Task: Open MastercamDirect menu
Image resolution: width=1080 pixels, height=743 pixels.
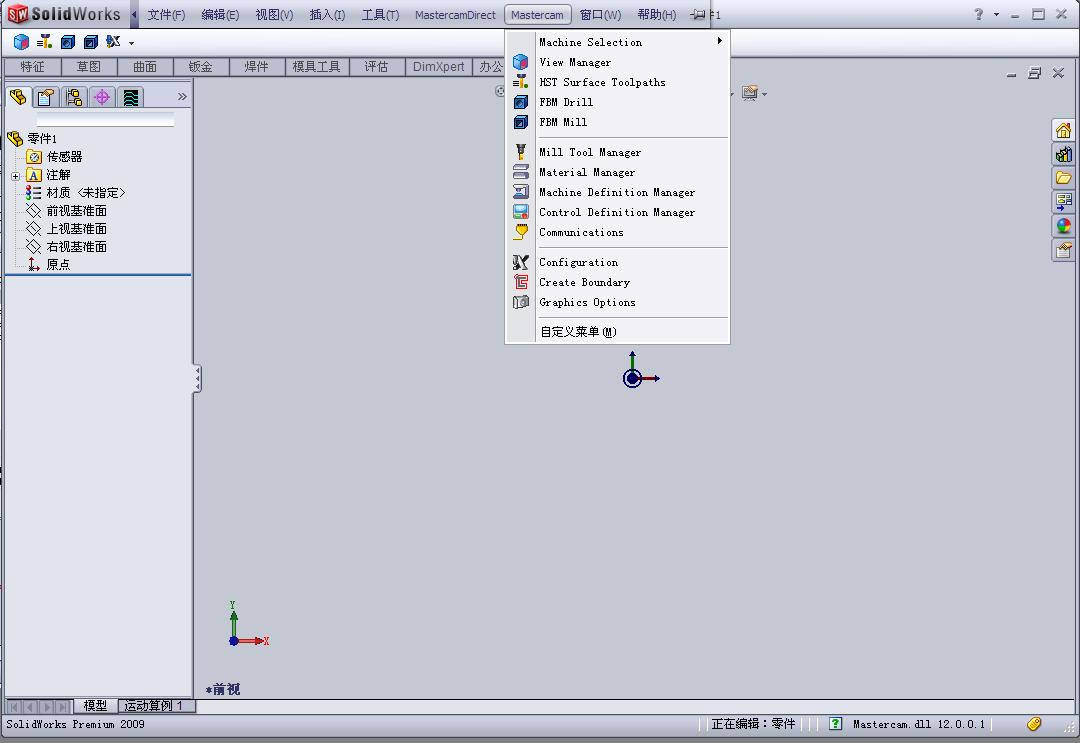Action: (x=455, y=14)
